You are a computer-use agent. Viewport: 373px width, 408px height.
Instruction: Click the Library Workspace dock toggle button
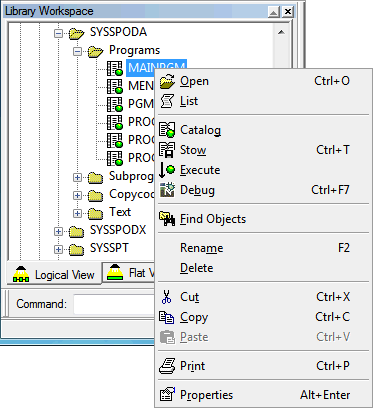pos(274,12)
